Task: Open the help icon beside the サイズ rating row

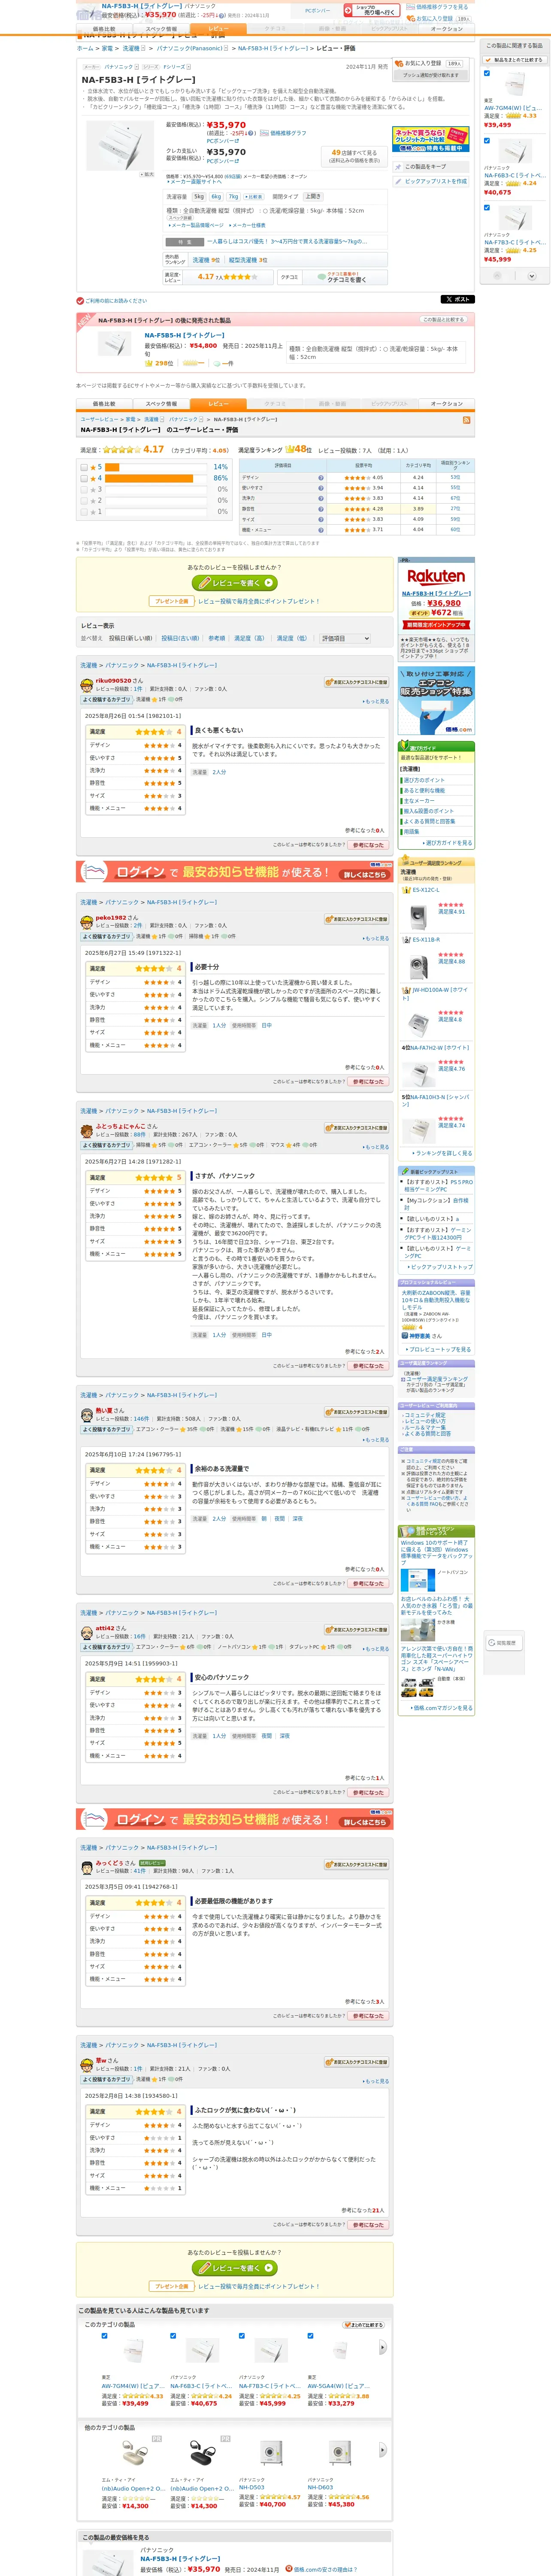Action: click(x=321, y=519)
